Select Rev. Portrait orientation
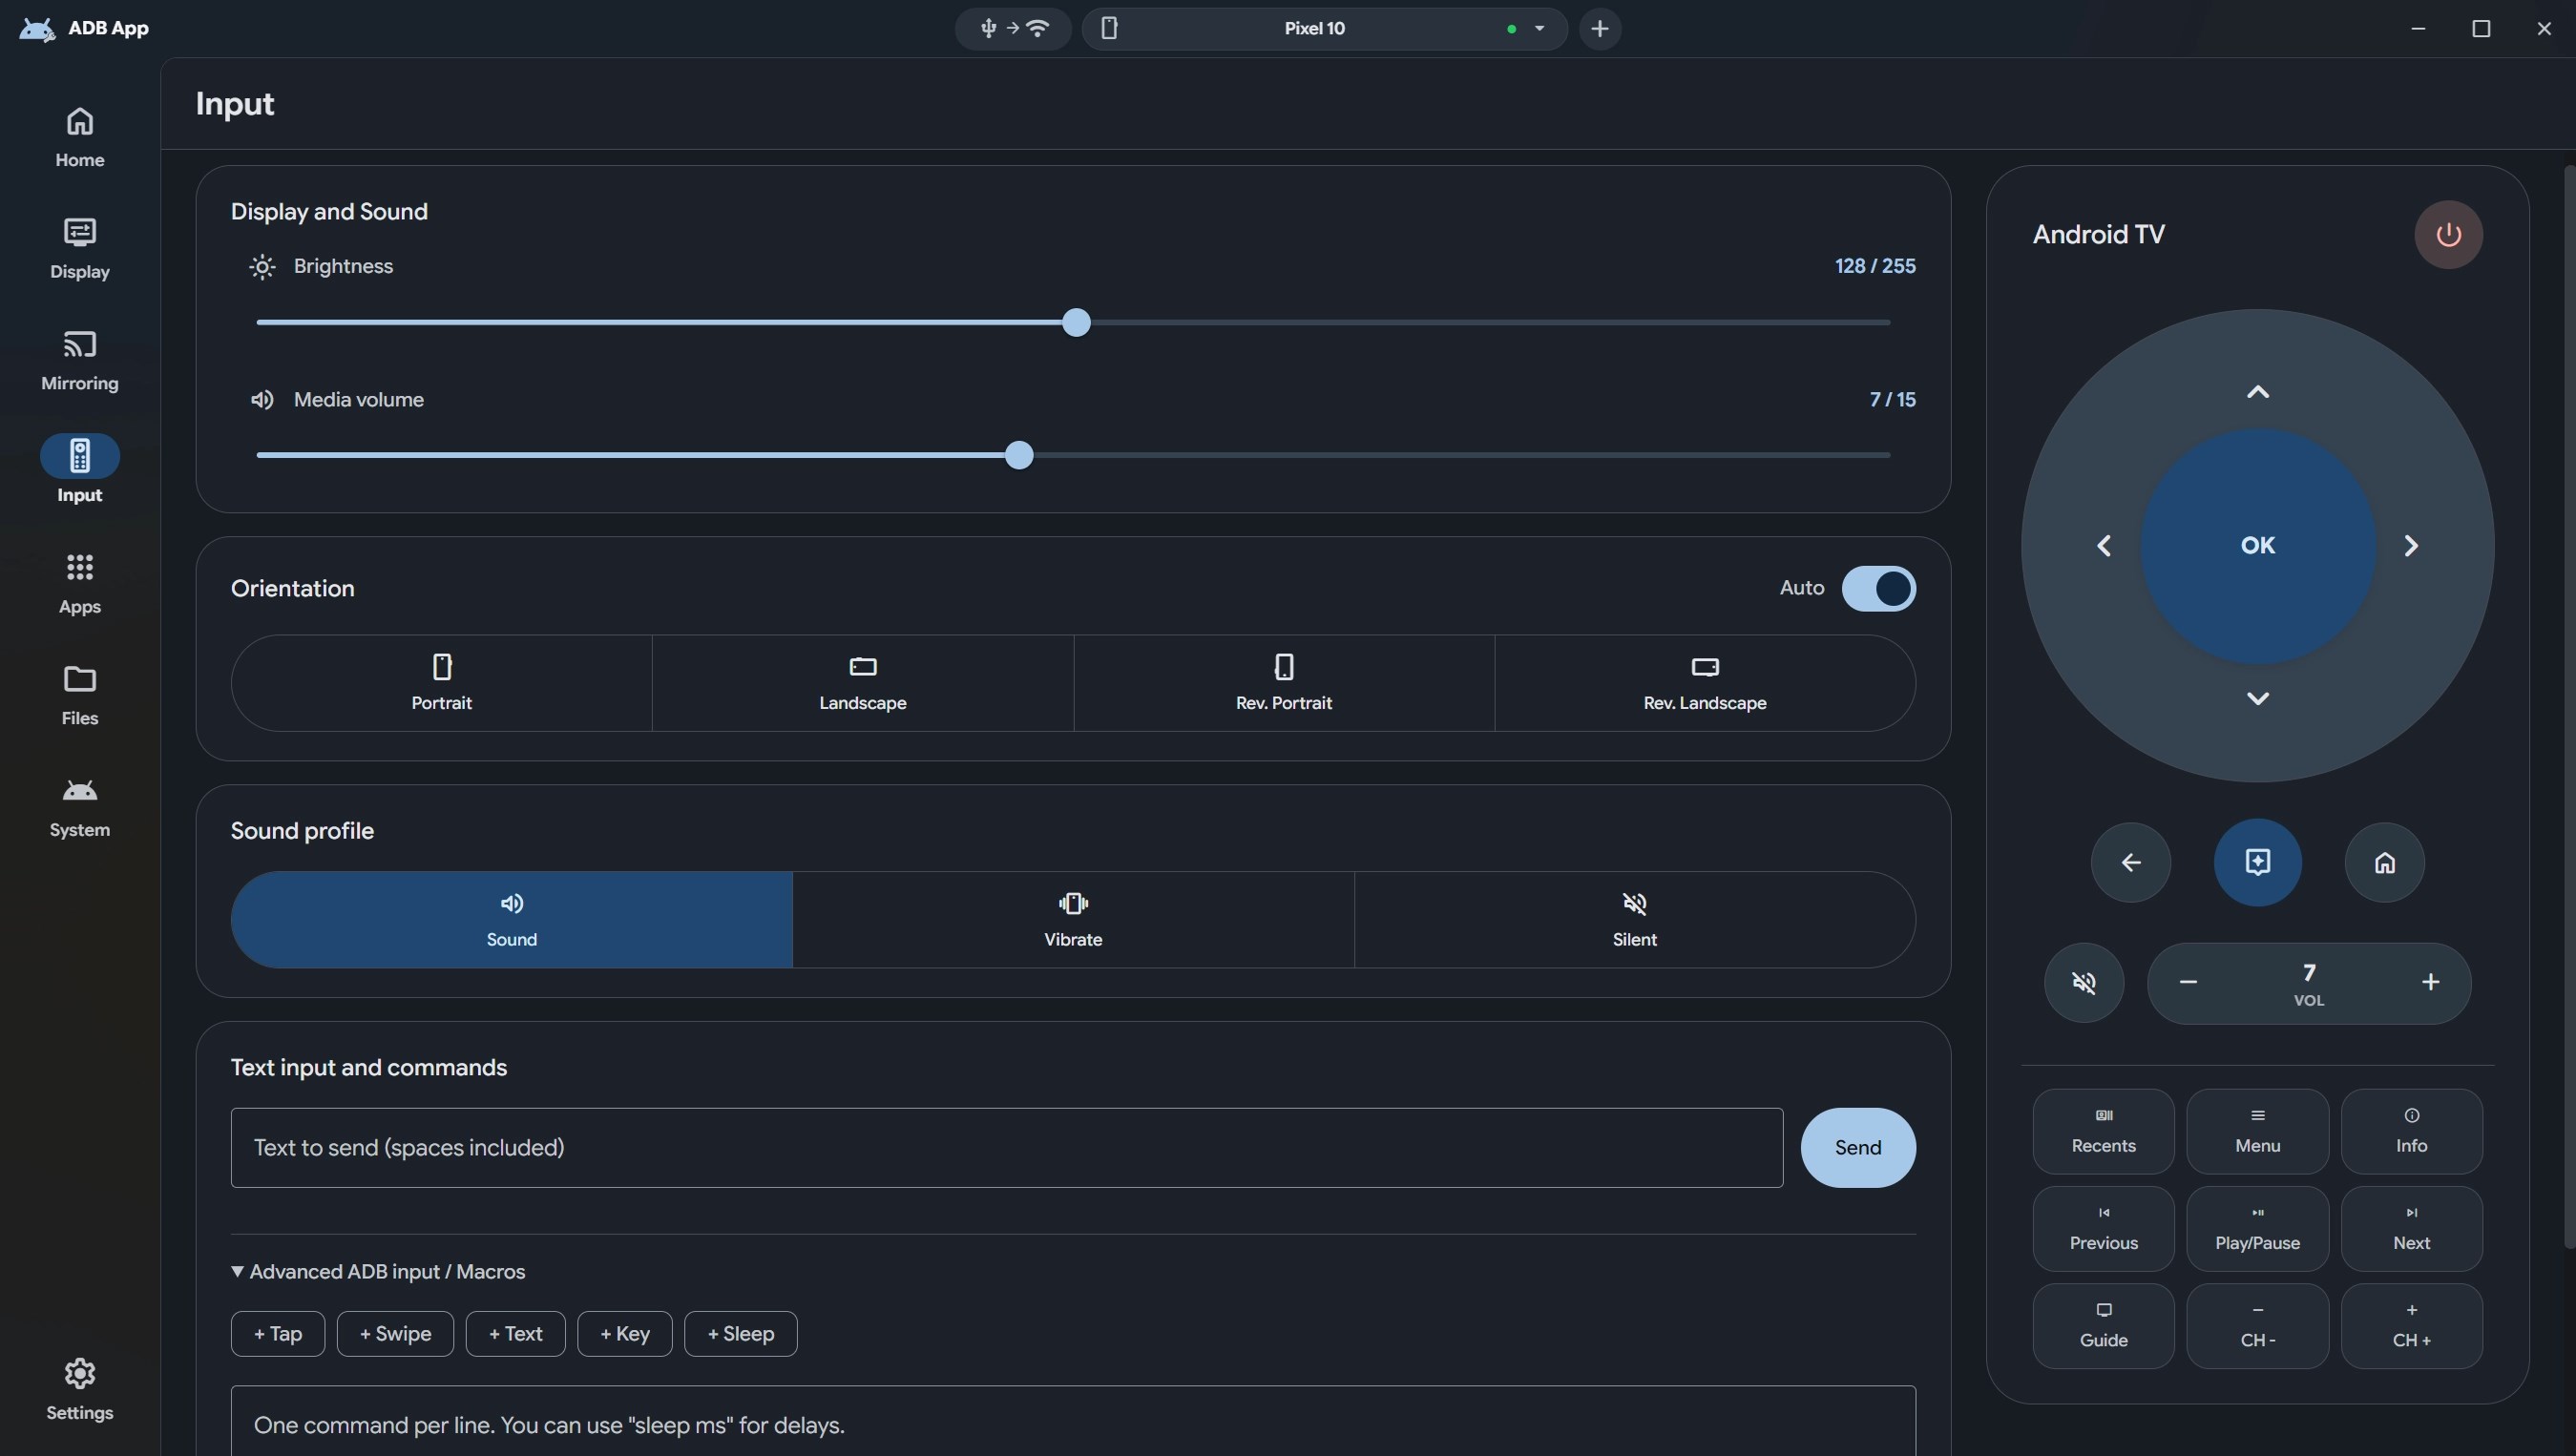The image size is (2576, 1456). pos(1283,683)
